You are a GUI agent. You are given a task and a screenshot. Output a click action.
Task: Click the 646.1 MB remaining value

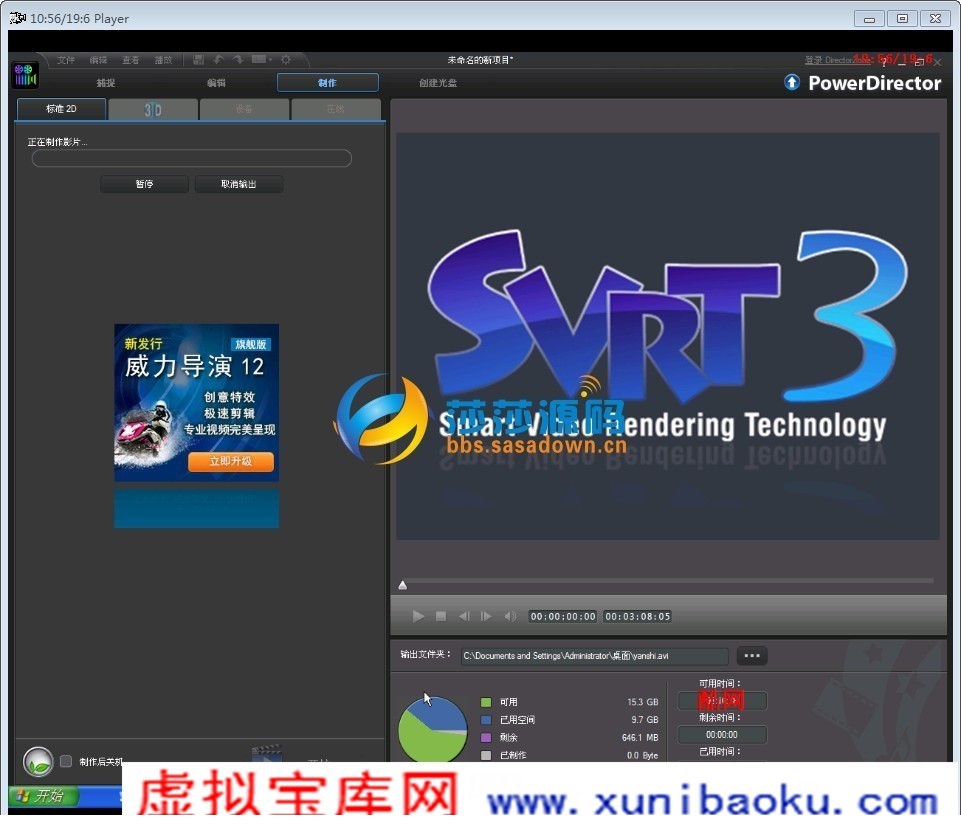pos(640,737)
